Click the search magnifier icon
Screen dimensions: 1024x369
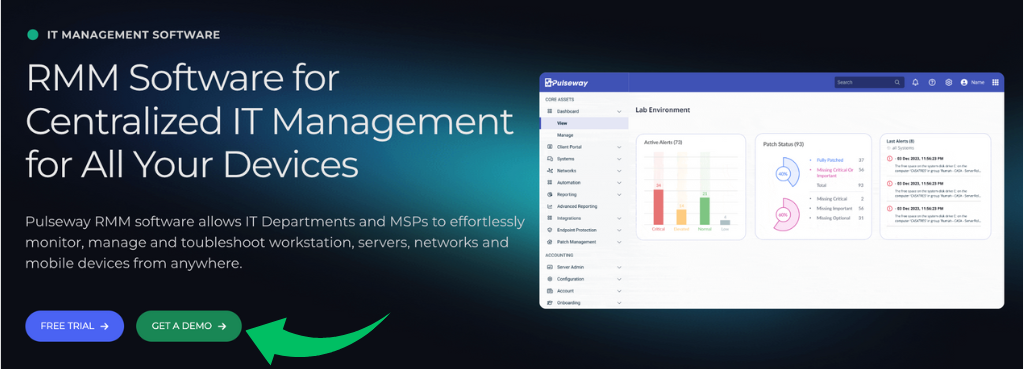coord(897,83)
